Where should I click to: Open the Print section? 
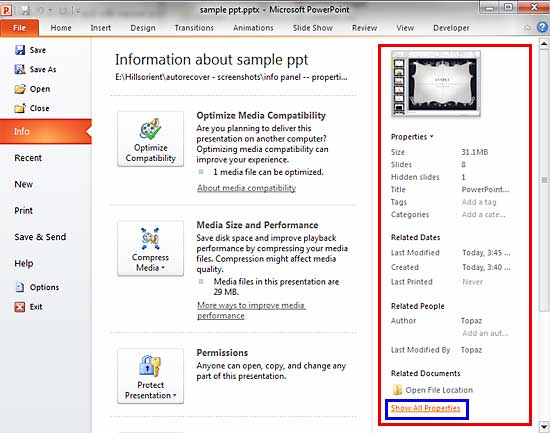point(24,211)
